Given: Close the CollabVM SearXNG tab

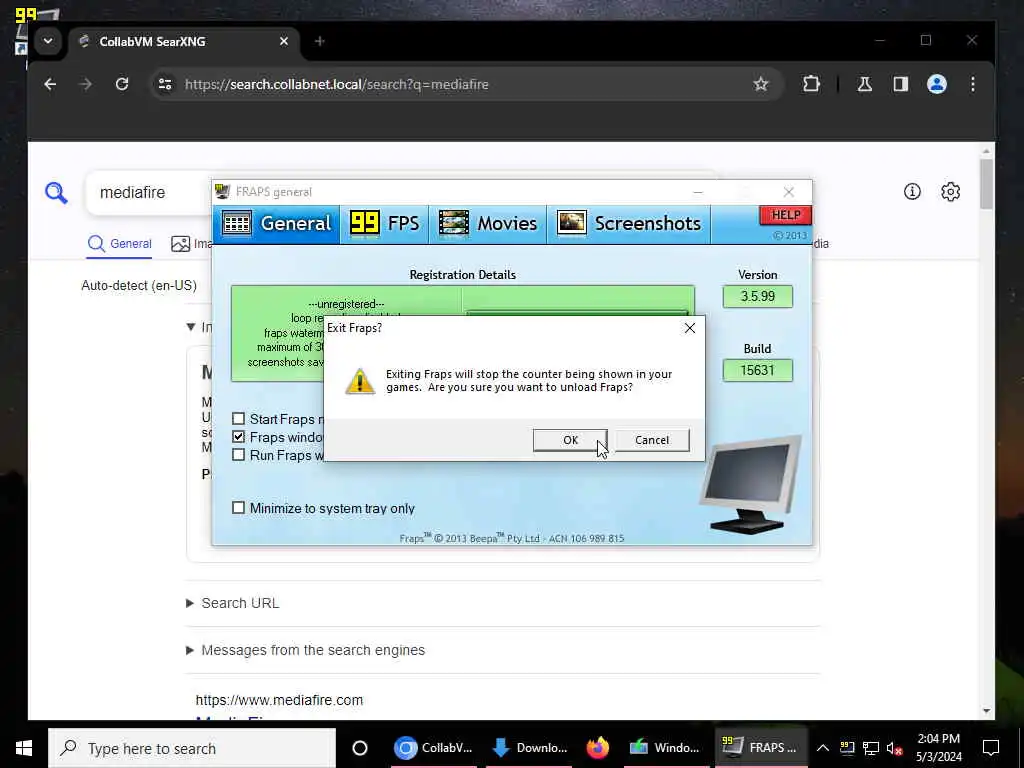Looking at the screenshot, I should (283, 41).
